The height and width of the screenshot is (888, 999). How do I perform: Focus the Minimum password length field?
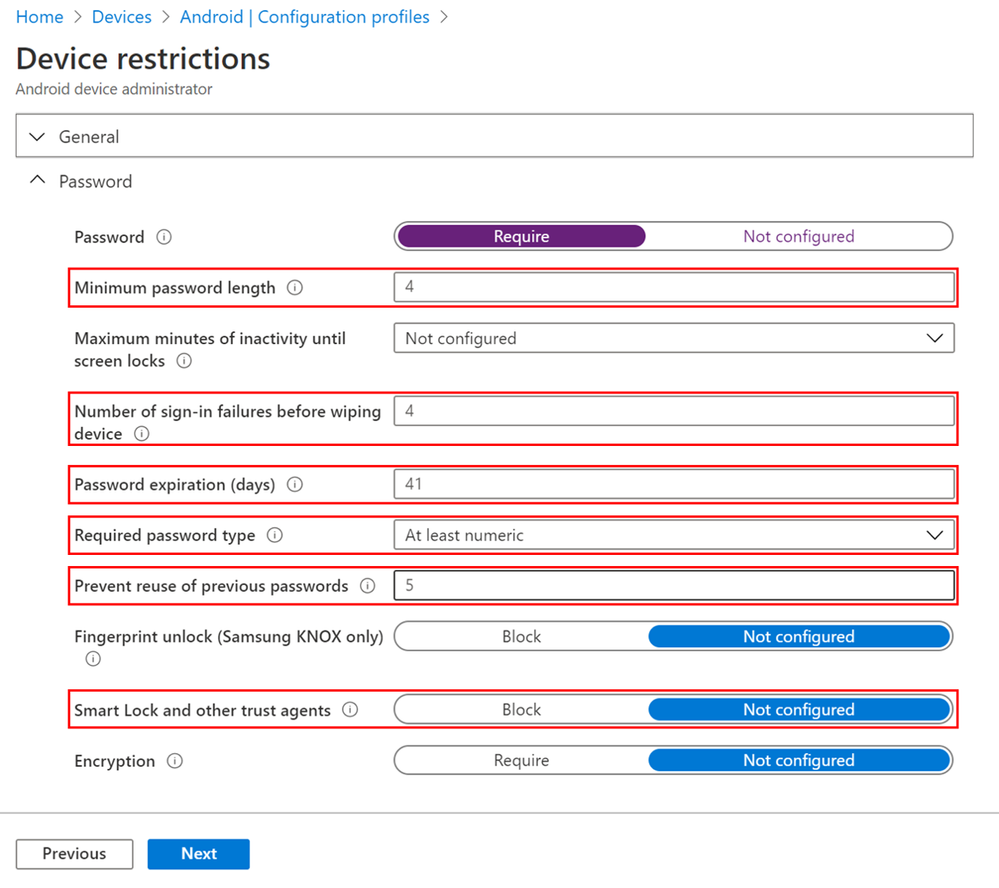(674, 287)
